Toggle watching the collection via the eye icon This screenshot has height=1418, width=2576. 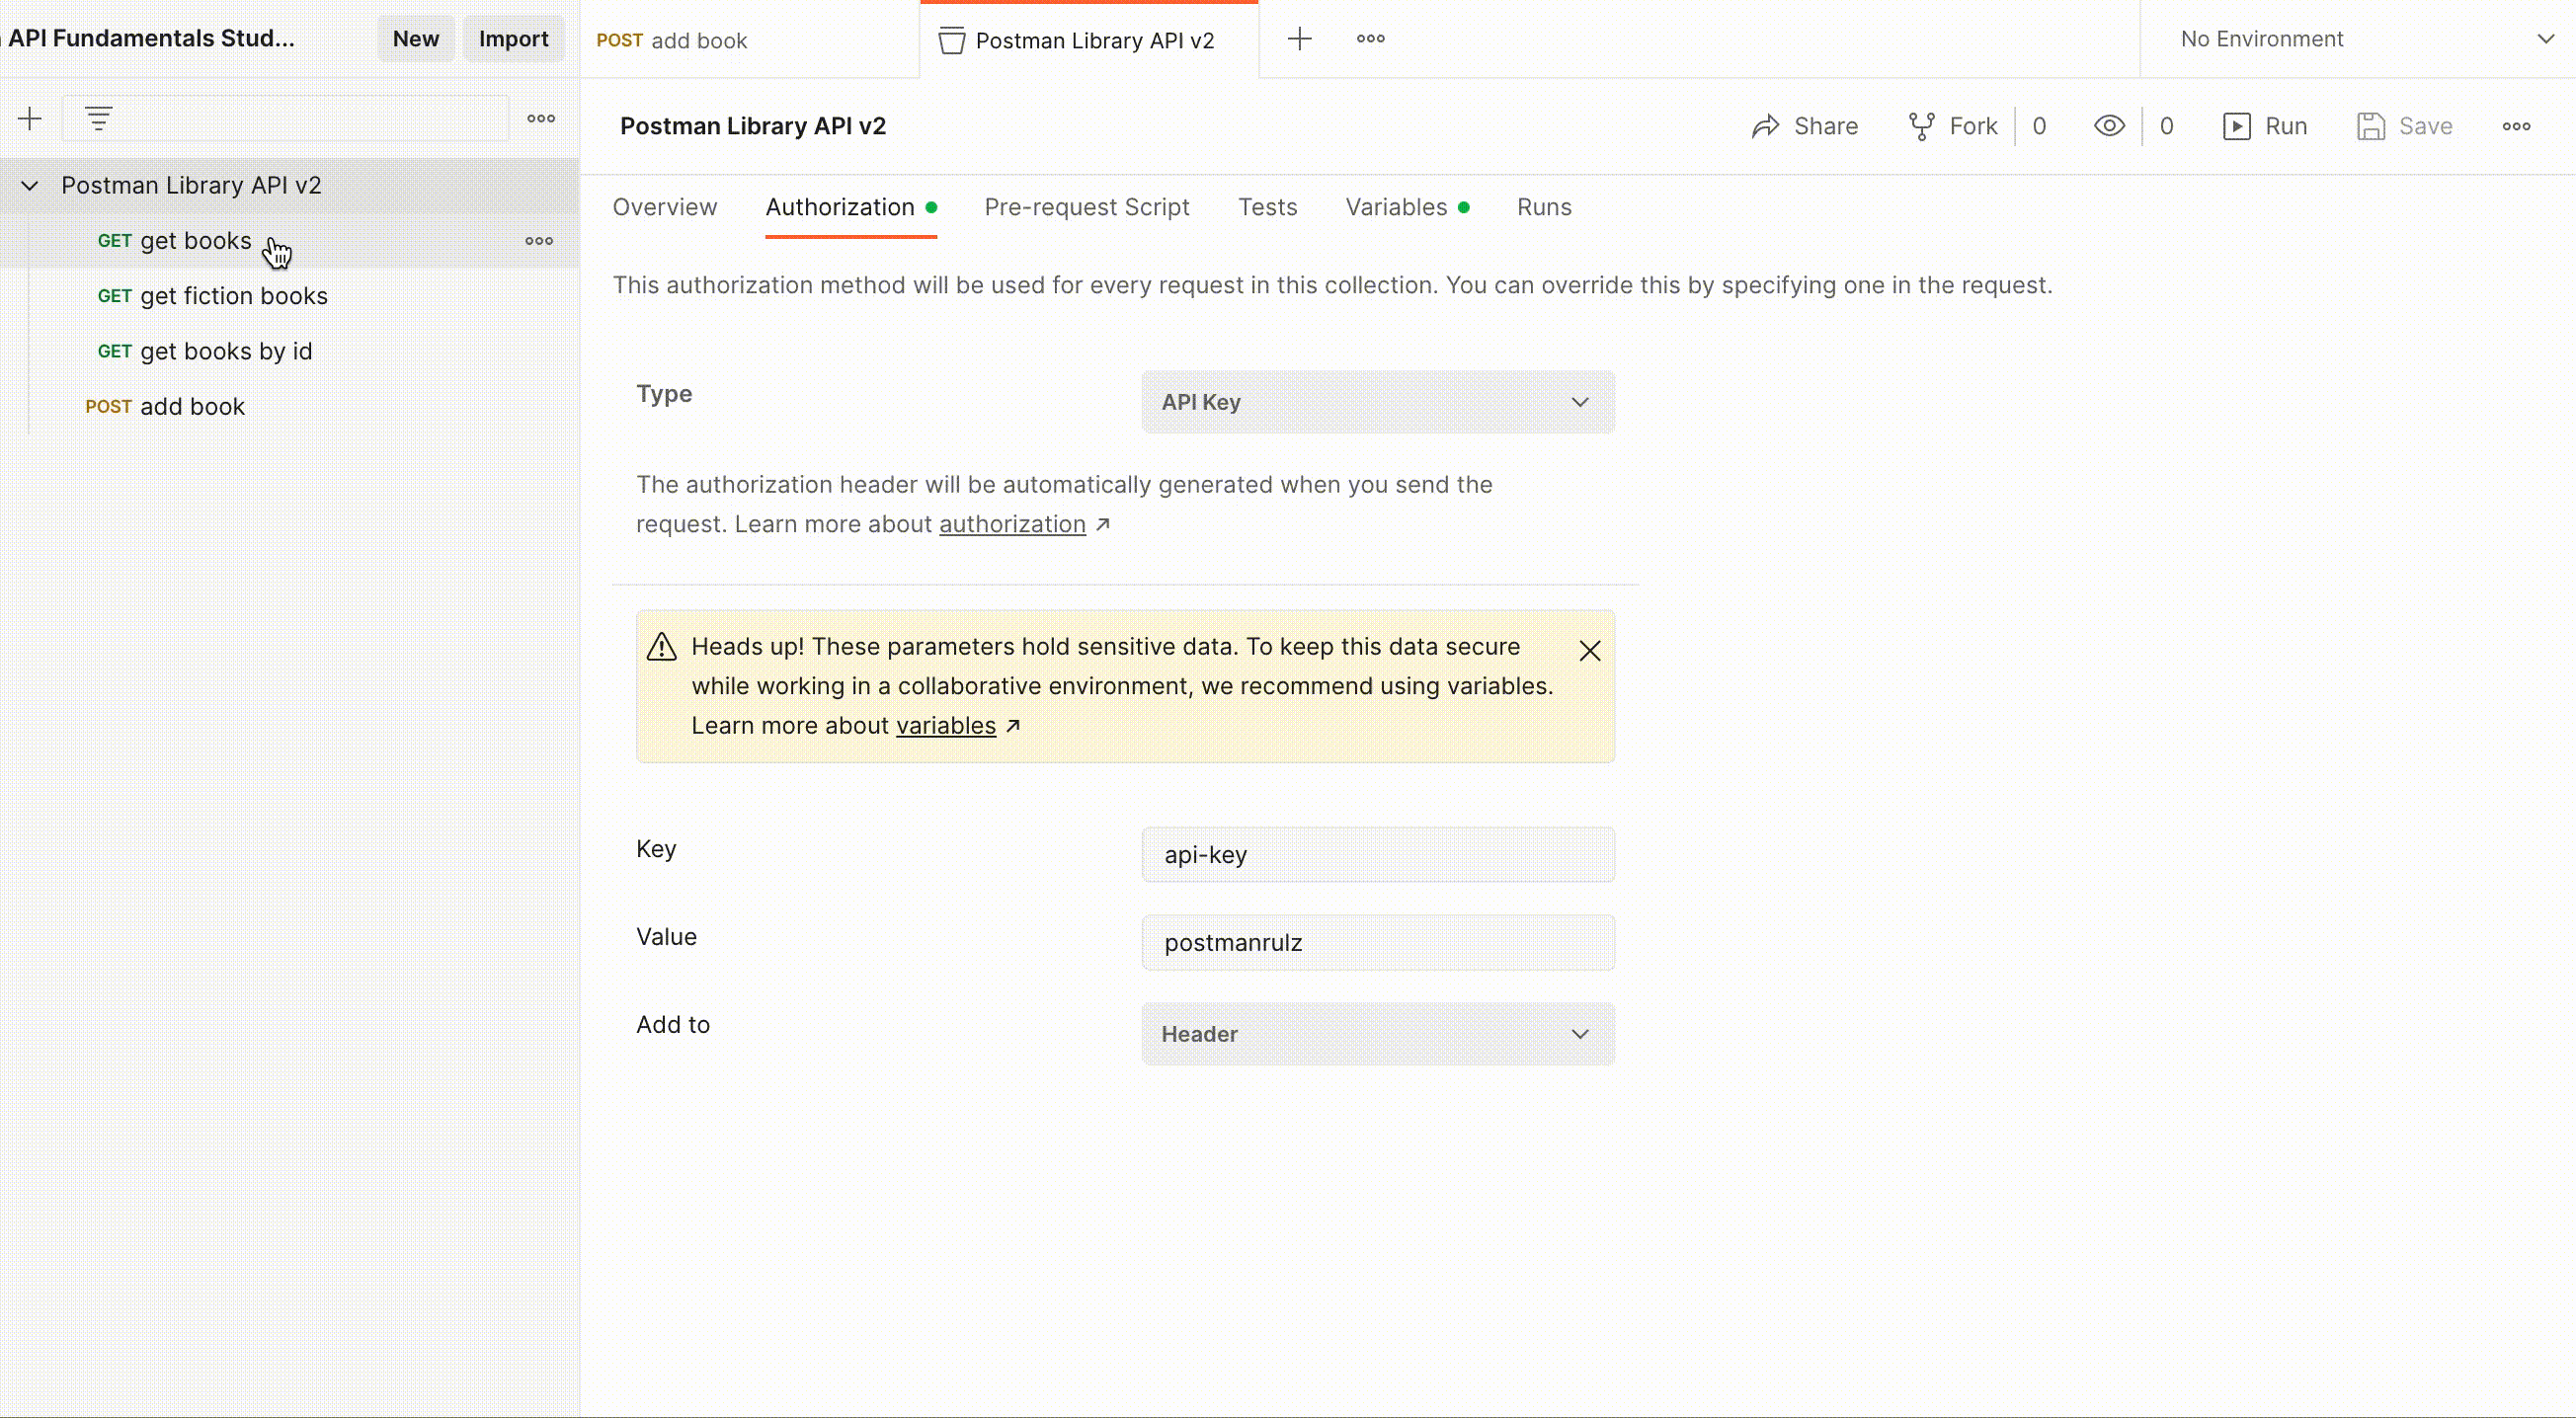(2109, 126)
